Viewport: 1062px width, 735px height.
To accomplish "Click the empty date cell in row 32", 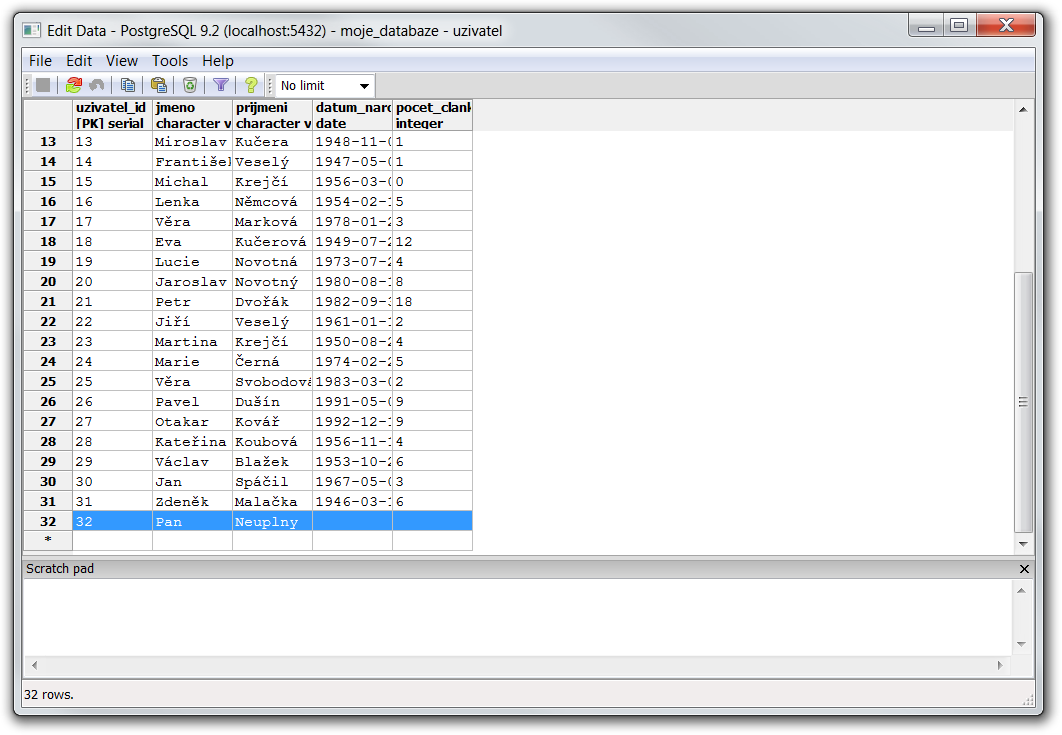I will [352, 521].
